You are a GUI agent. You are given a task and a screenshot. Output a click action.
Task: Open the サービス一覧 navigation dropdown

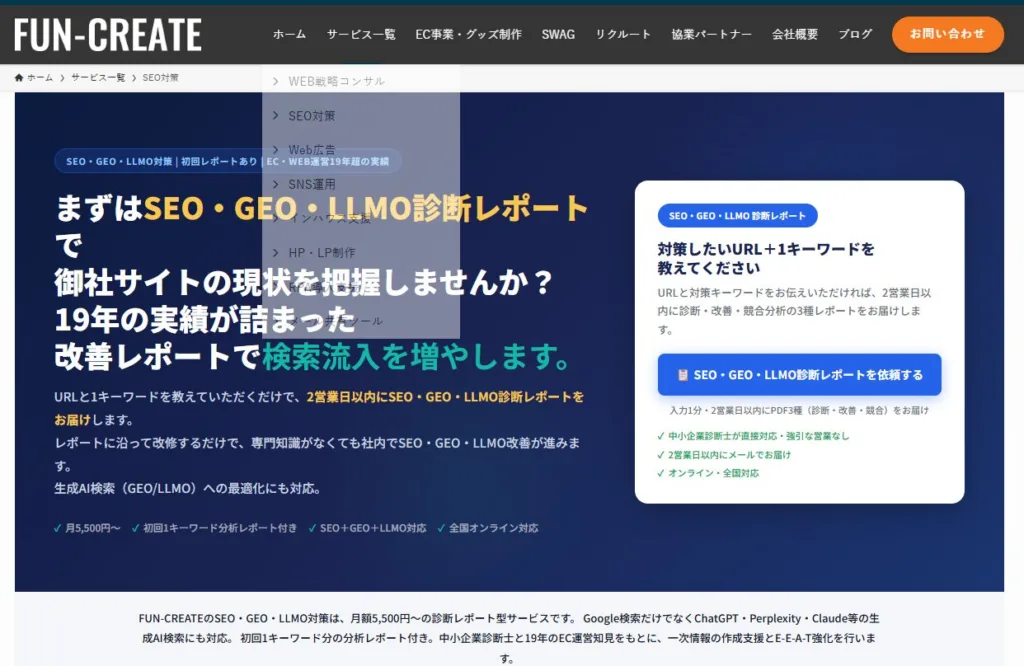361,34
